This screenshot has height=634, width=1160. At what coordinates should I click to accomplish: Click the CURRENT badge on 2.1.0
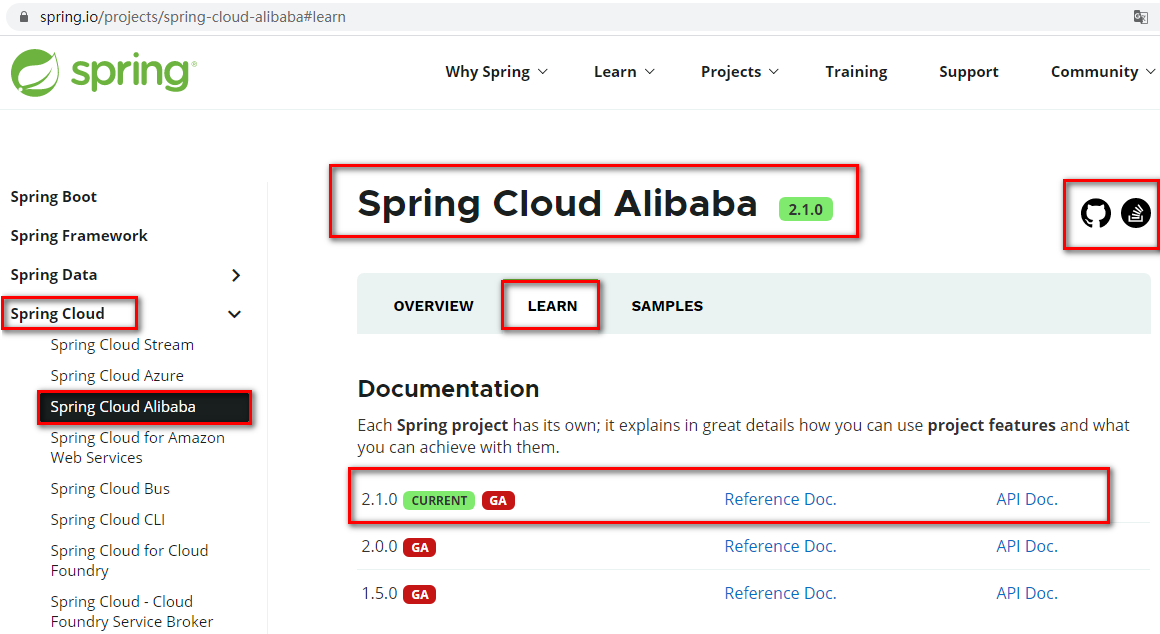439,501
